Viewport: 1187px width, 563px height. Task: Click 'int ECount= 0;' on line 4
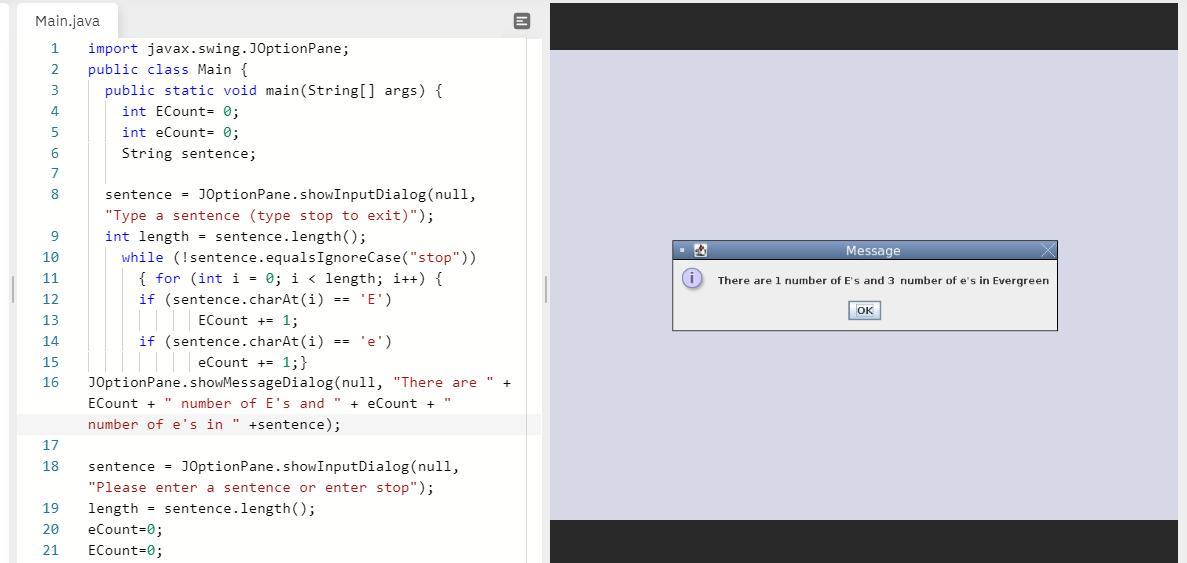[x=180, y=111]
